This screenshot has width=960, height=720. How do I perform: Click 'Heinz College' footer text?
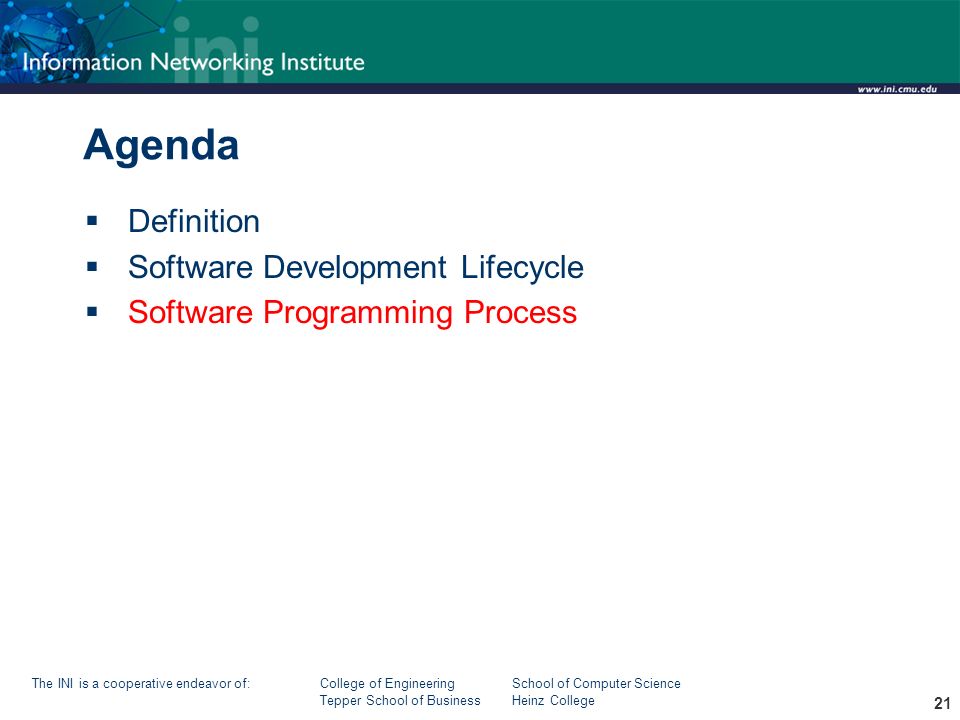(x=553, y=700)
